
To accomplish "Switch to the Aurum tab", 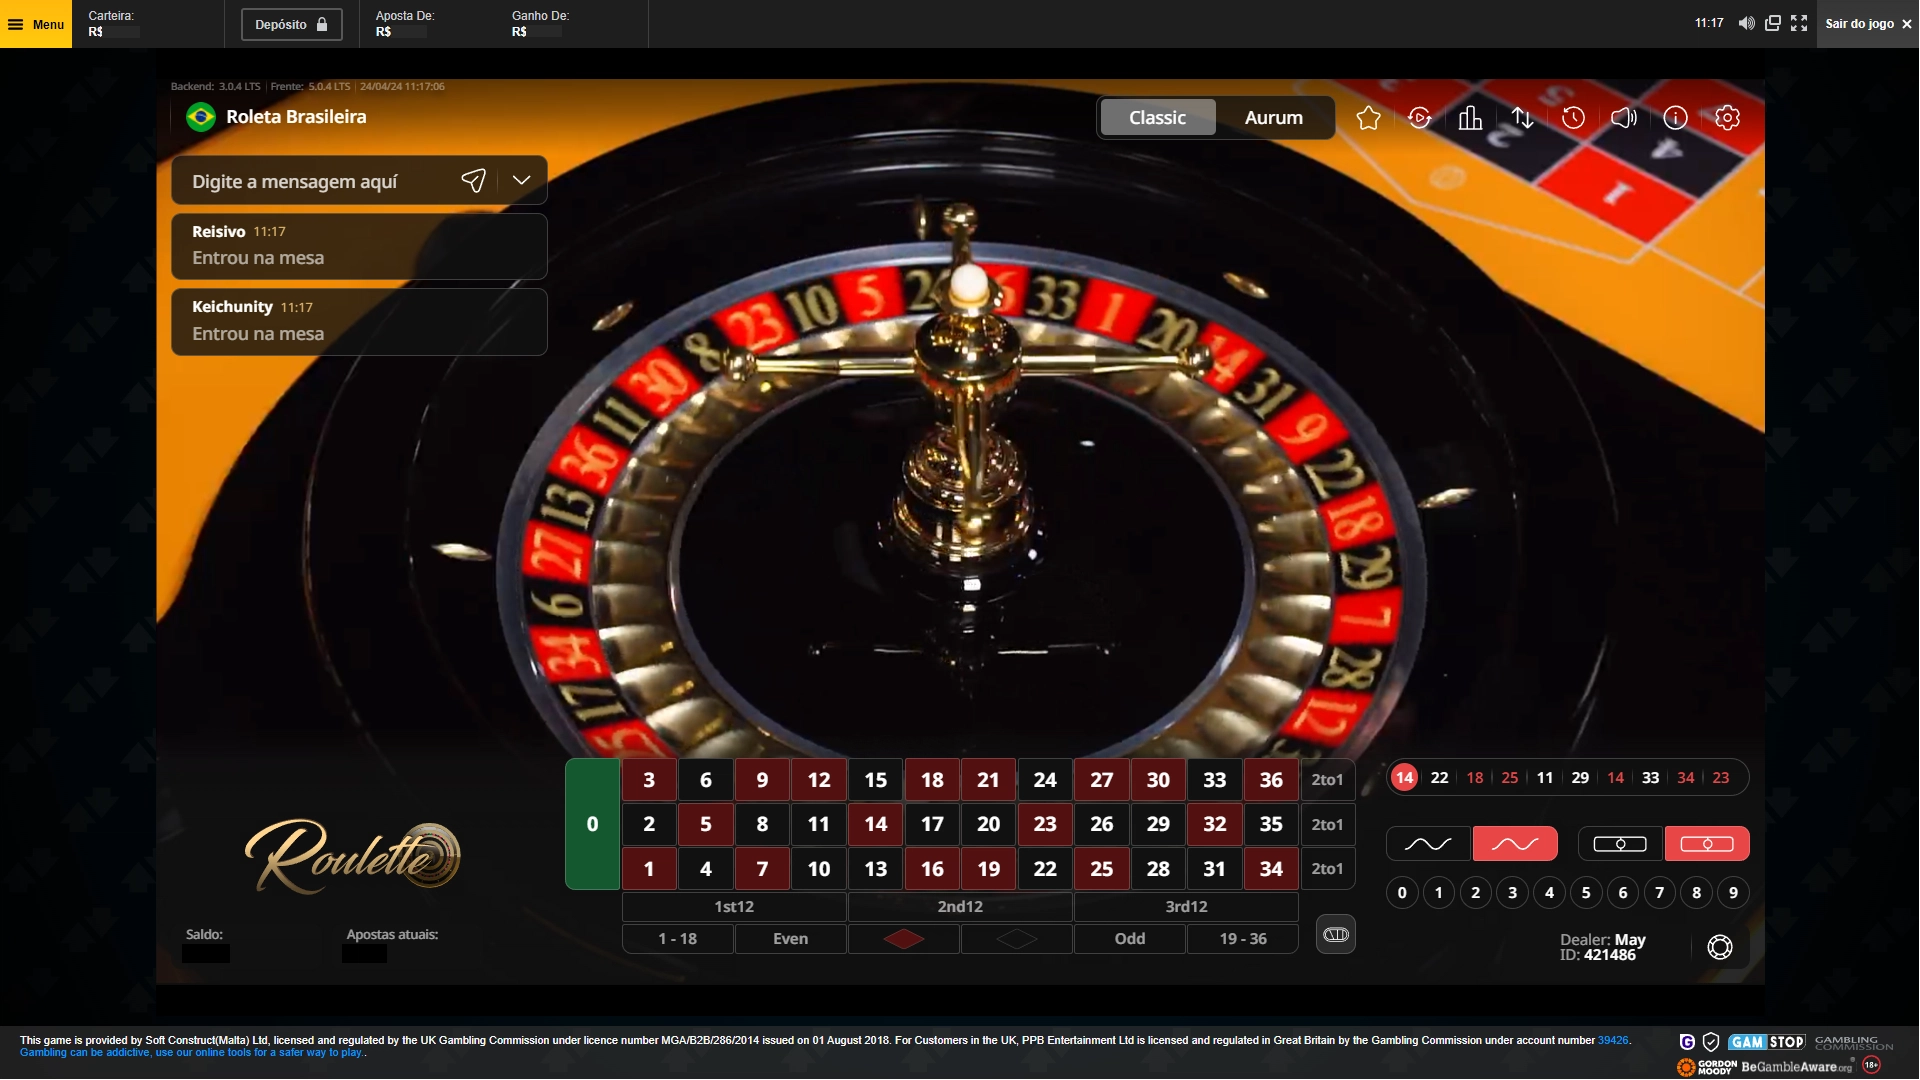I will 1274,117.
